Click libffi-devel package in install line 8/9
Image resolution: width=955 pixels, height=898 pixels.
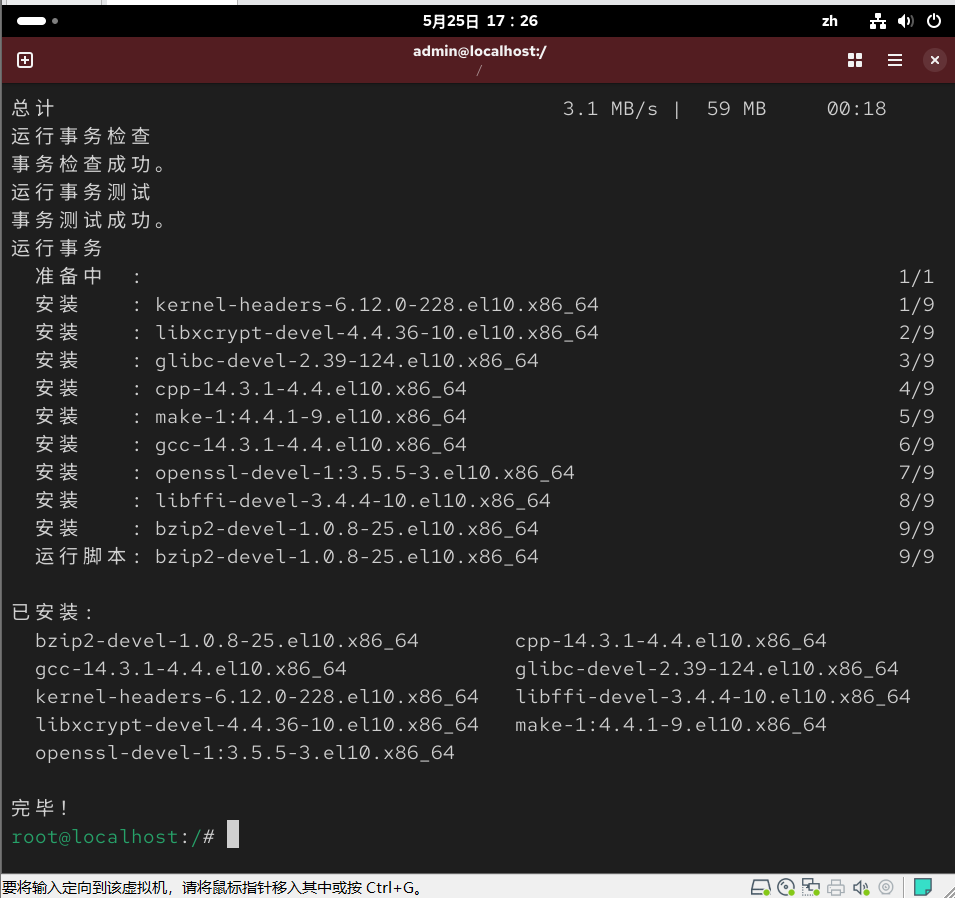353,501
